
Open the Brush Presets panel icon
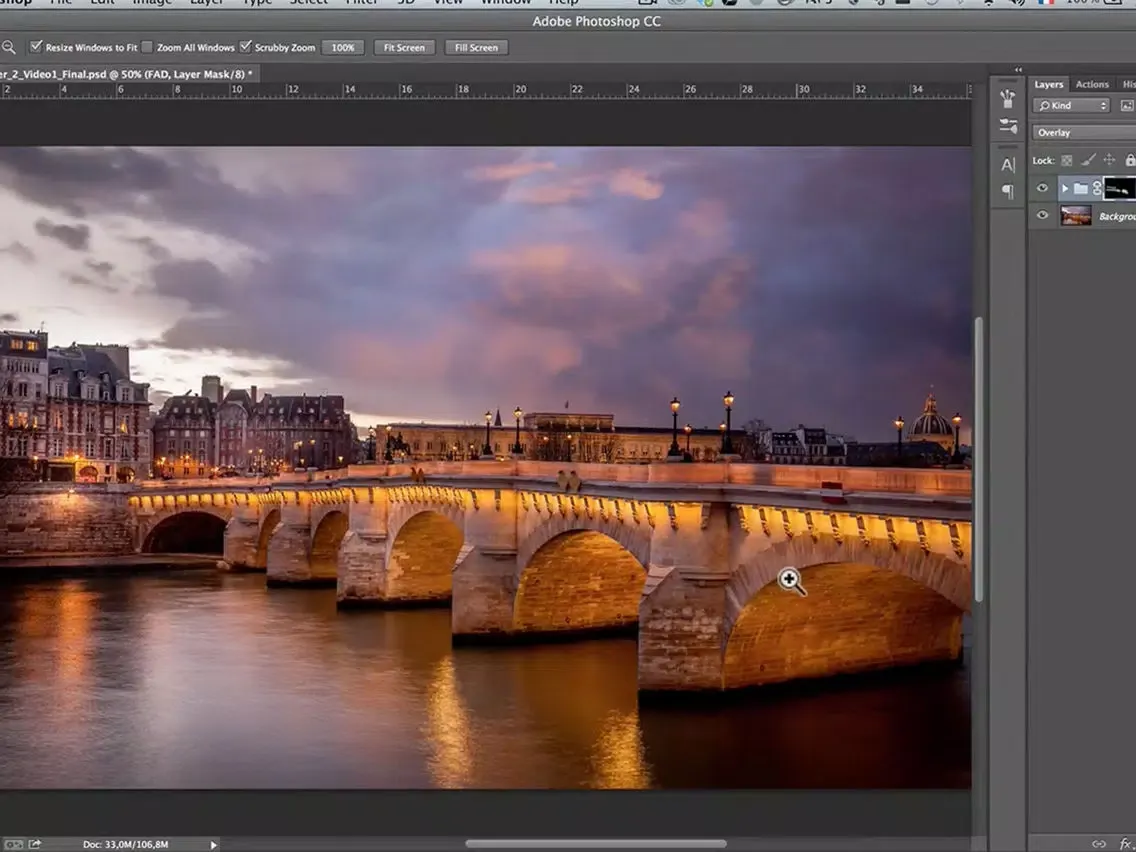pos(1007,99)
